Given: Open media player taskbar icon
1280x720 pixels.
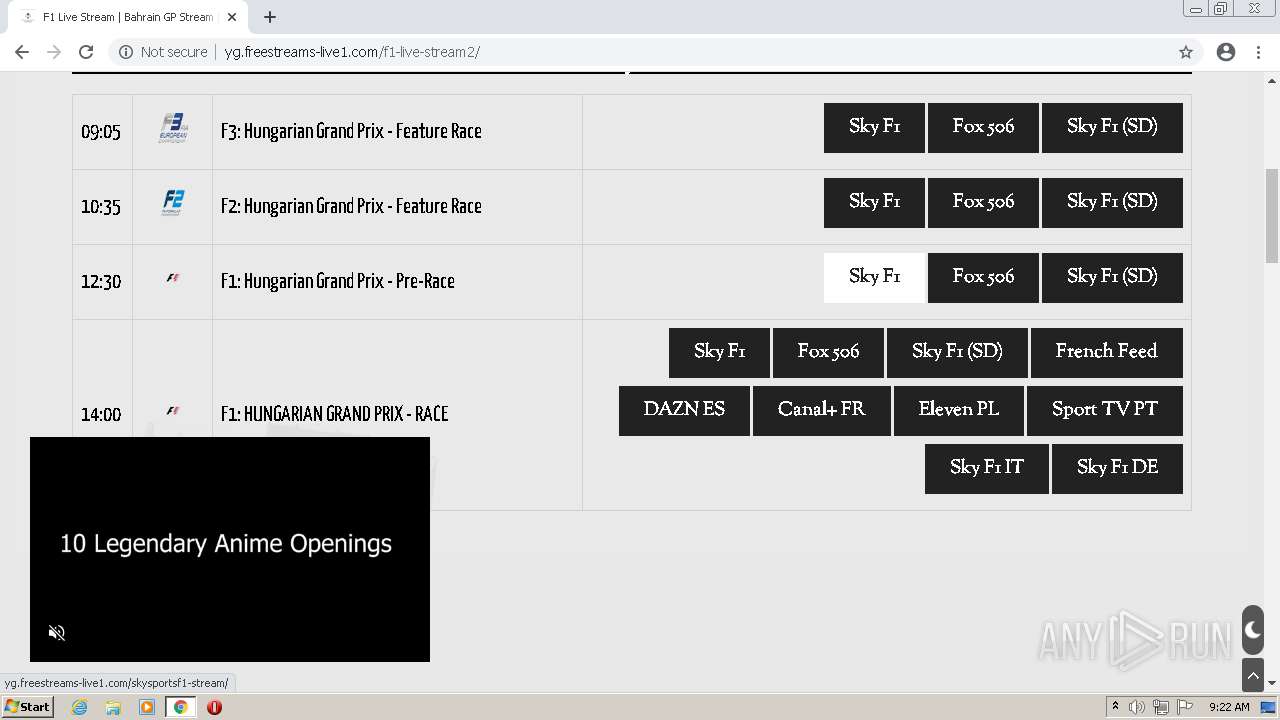Looking at the screenshot, I should [x=147, y=707].
